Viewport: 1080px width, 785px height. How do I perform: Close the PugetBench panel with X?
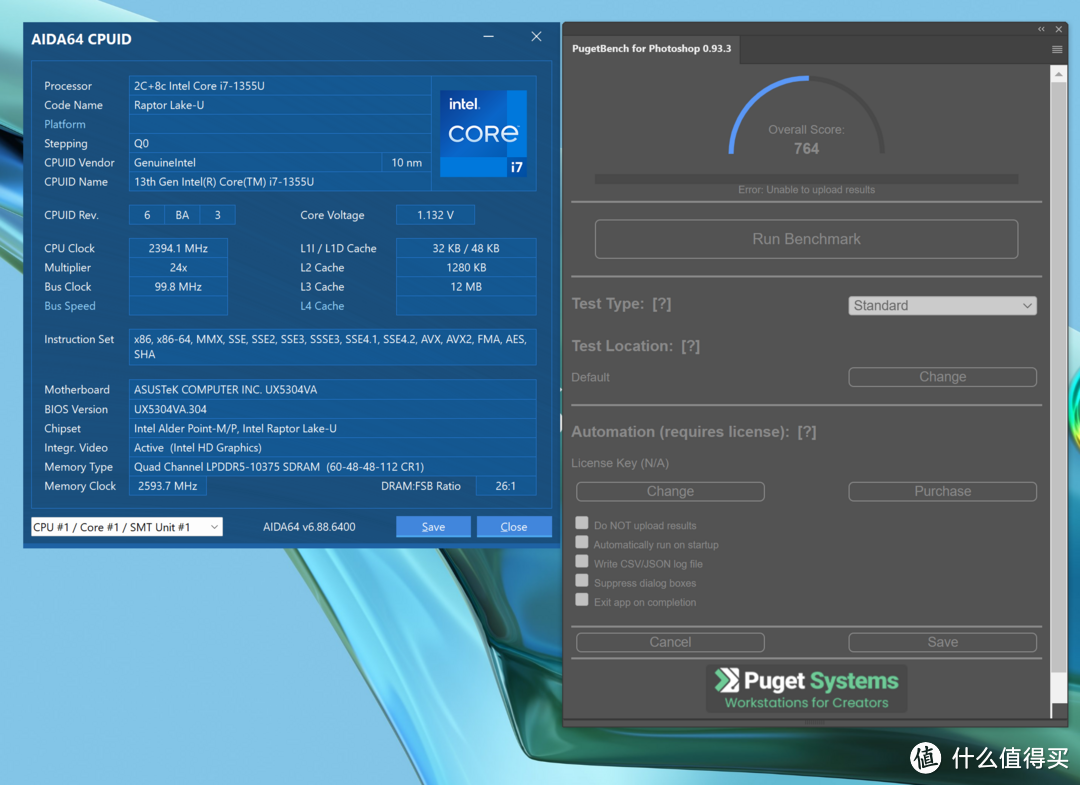pos(1059,29)
